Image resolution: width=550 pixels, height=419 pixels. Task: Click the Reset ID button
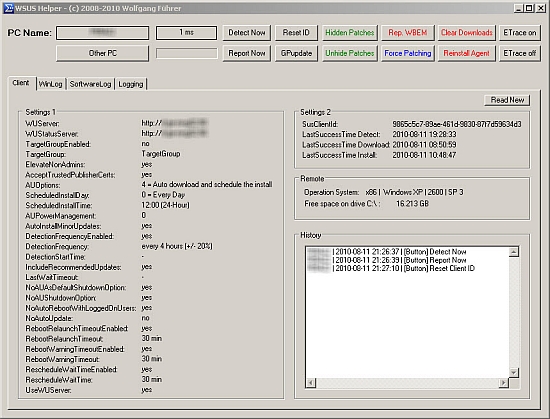tap(296, 33)
